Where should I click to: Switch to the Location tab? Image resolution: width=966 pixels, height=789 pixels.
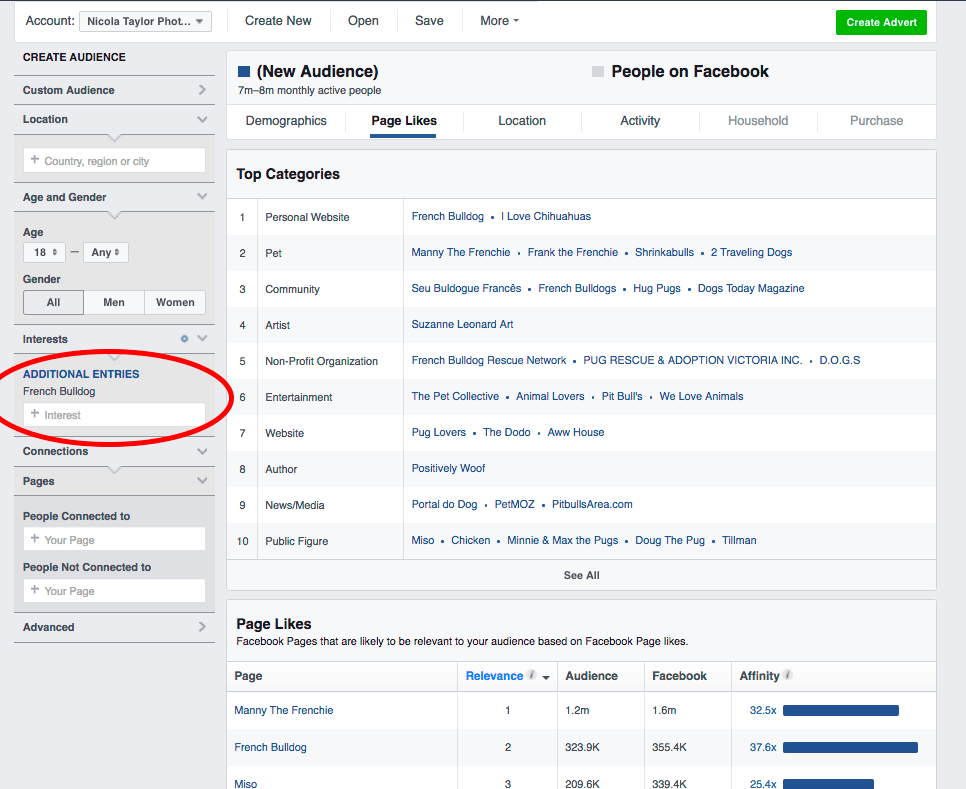(x=522, y=121)
